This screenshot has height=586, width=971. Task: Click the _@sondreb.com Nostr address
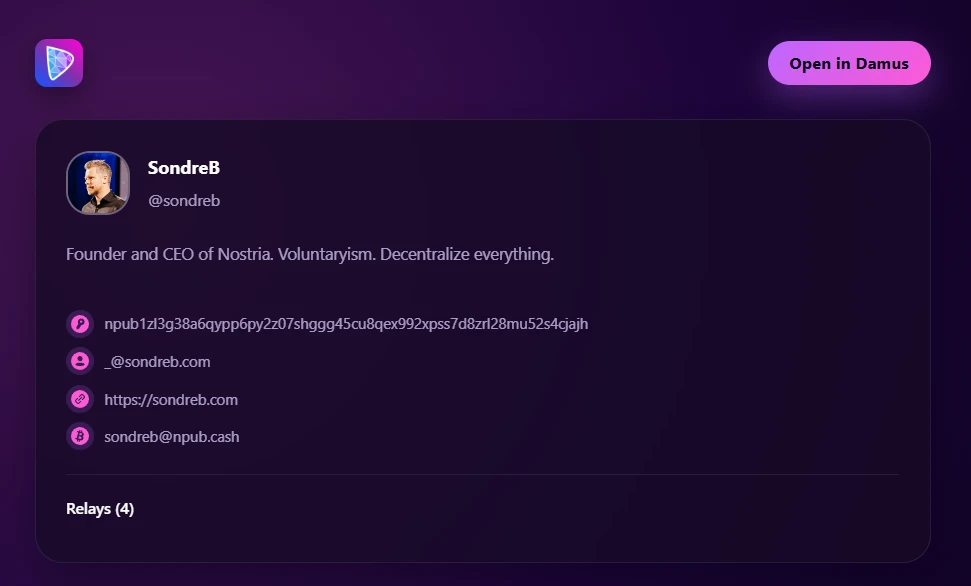pyautogui.click(x=157, y=362)
